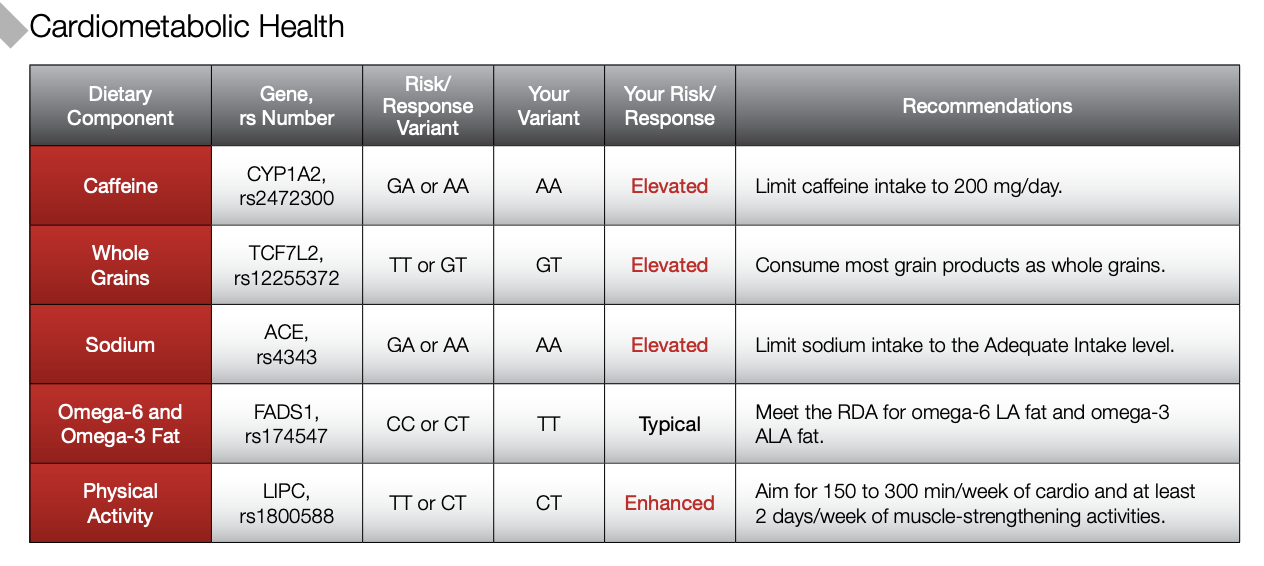
Task: Click the LIPC rs1800588 gene cell
Action: click(287, 503)
